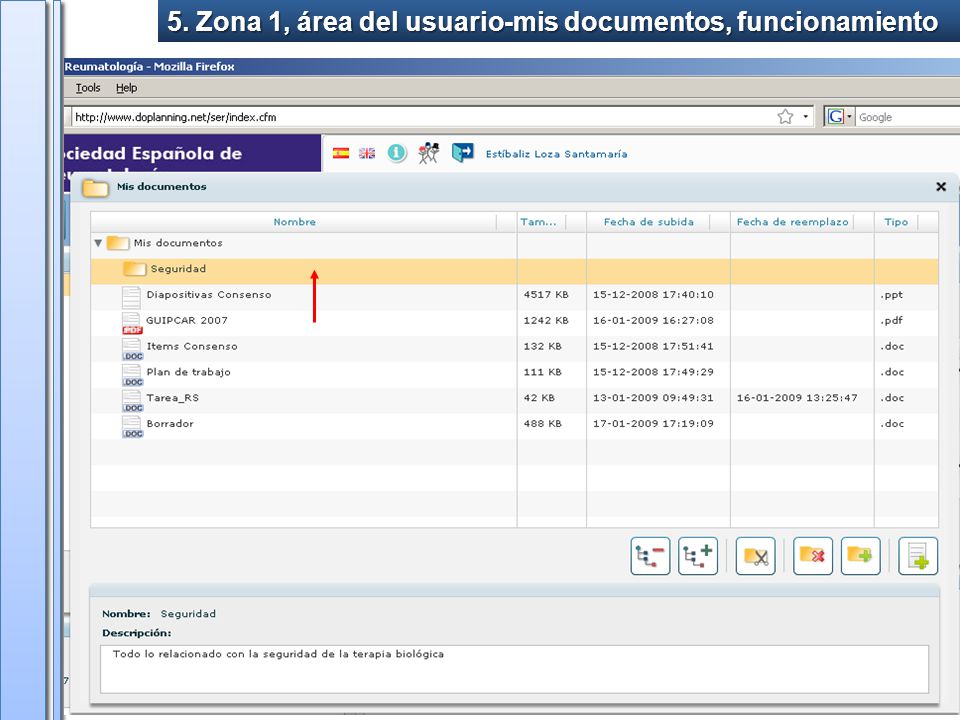Click the Tarea_RS DOC icon

(x=132, y=400)
